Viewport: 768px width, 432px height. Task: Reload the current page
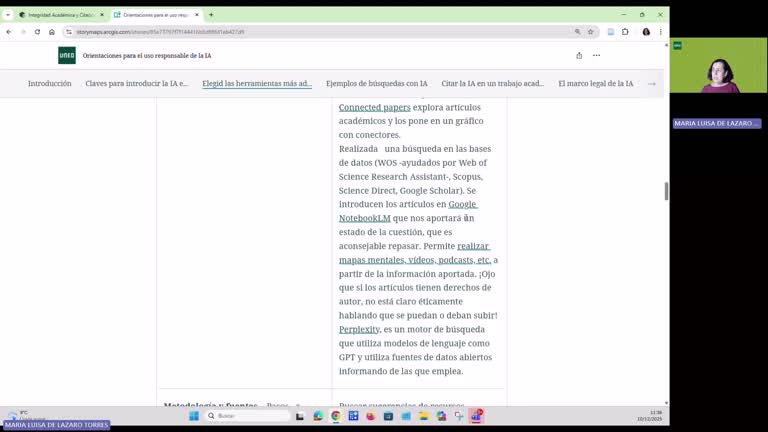point(37,32)
